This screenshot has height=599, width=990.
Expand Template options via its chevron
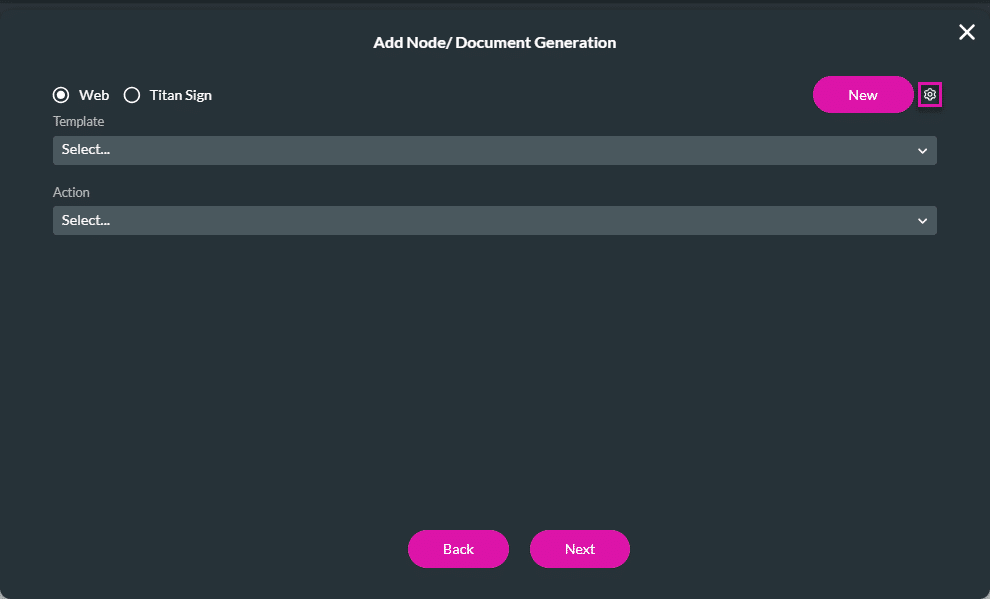coord(922,150)
